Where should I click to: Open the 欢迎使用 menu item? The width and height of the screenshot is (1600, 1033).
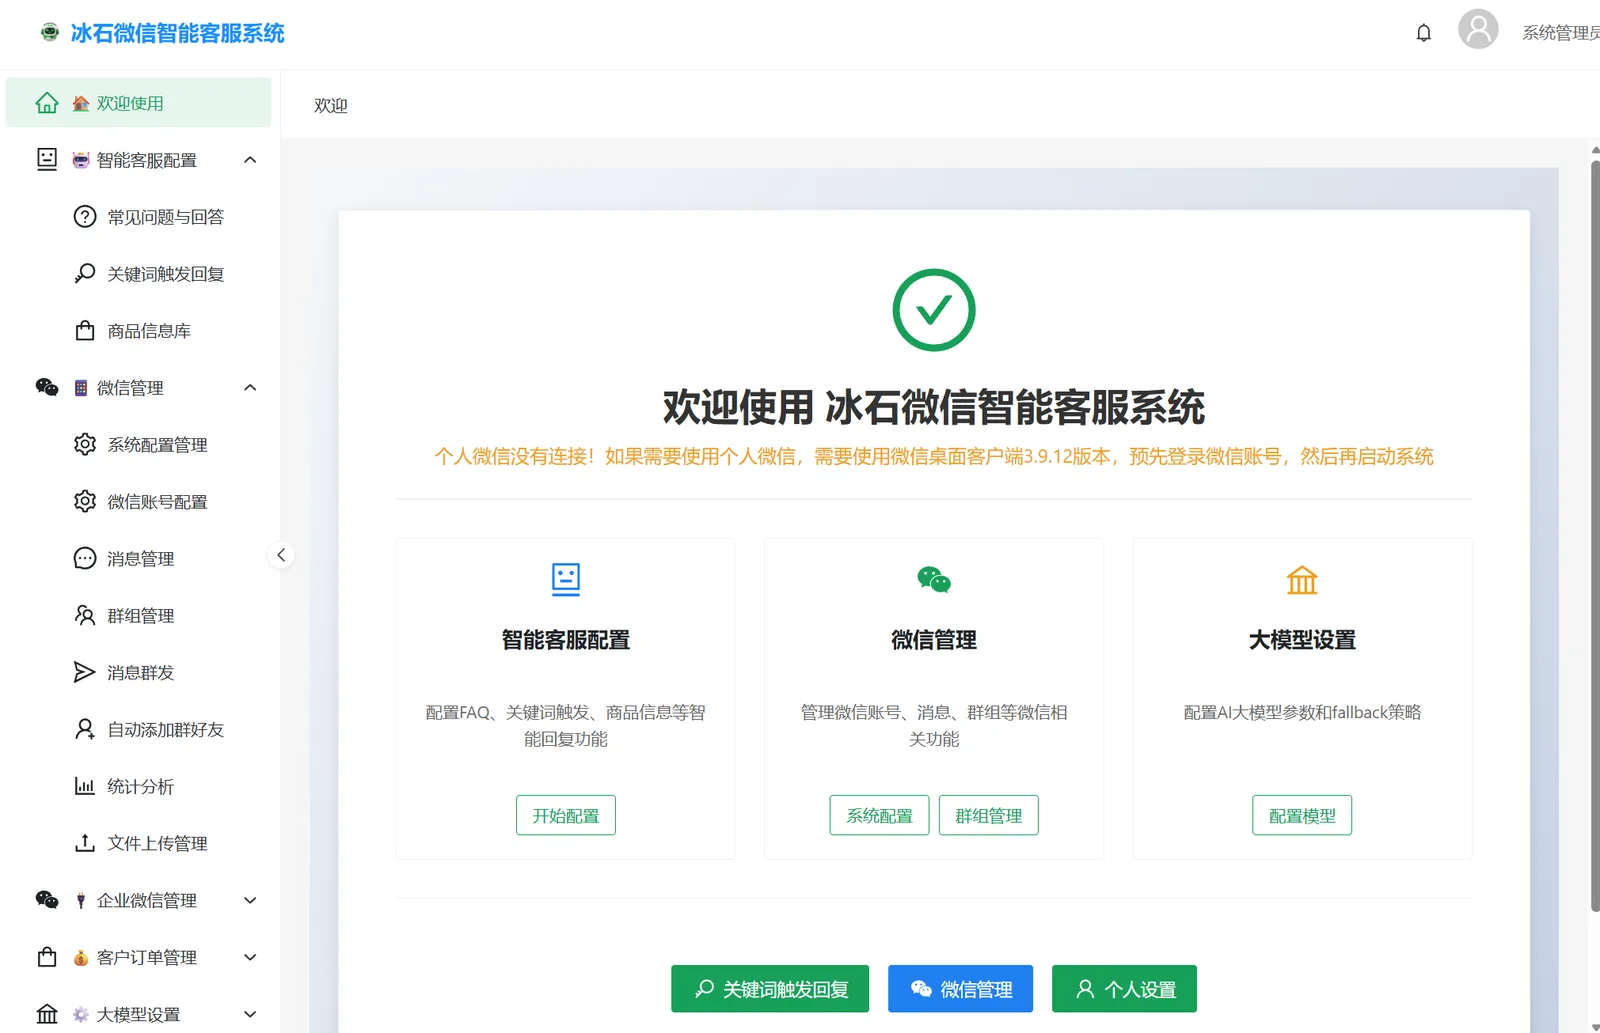click(139, 103)
